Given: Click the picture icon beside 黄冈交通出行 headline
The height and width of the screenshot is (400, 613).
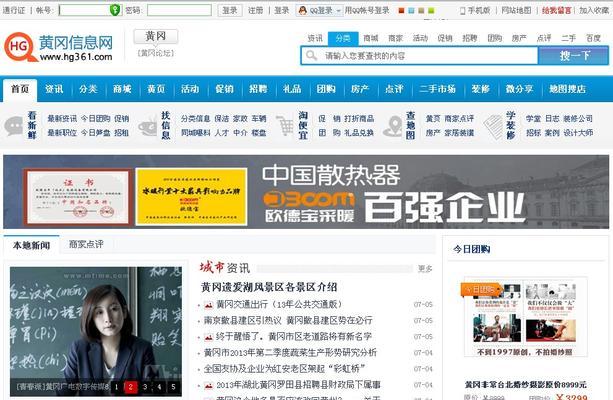Looking at the screenshot, I should tap(209, 305).
